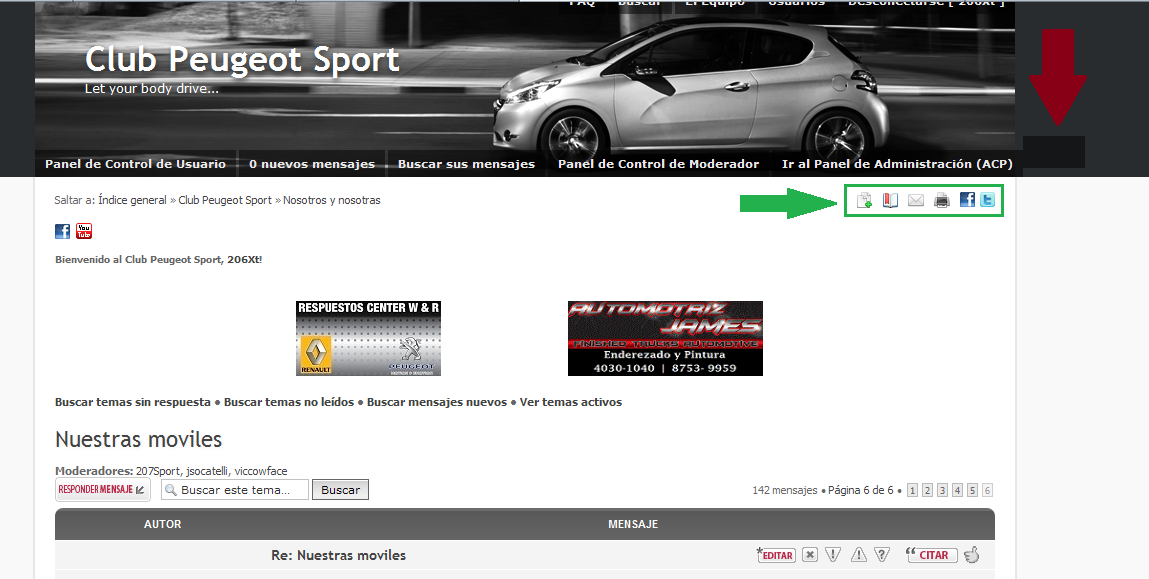Click 'Buscar temas sin respuesta' link
This screenshot has width=1149, height=579.
133,402
